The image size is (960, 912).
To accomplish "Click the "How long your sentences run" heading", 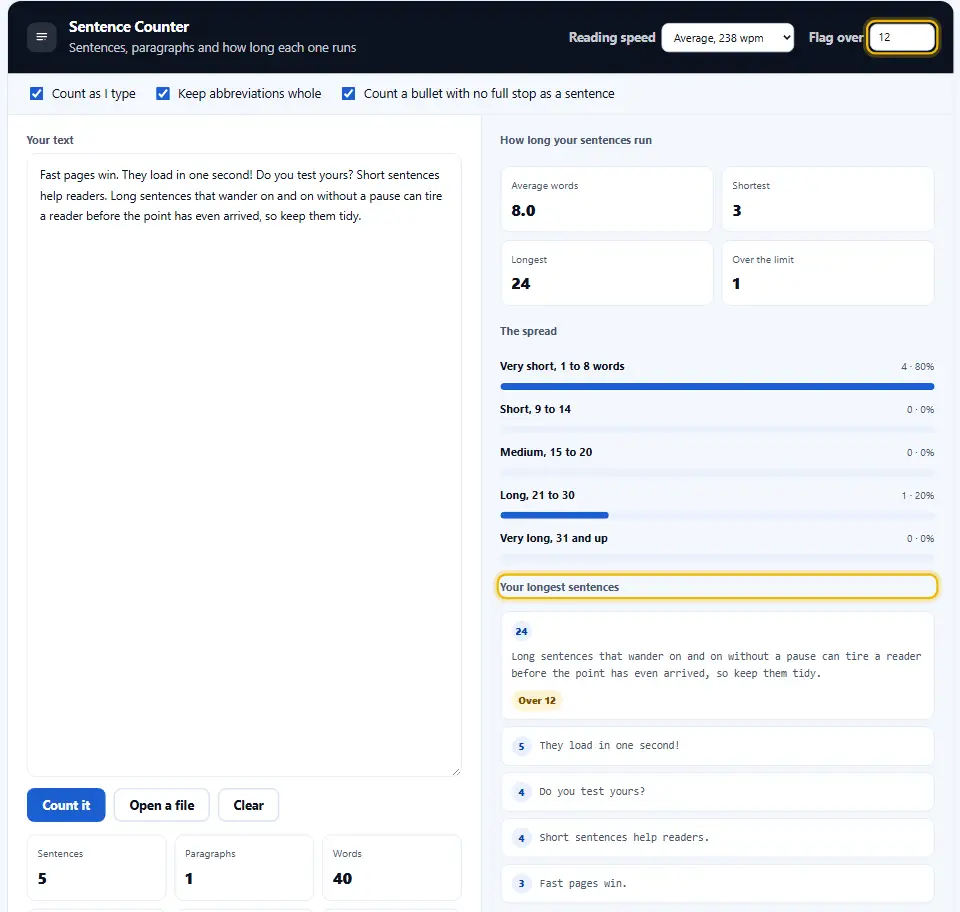I will (576, 140).
